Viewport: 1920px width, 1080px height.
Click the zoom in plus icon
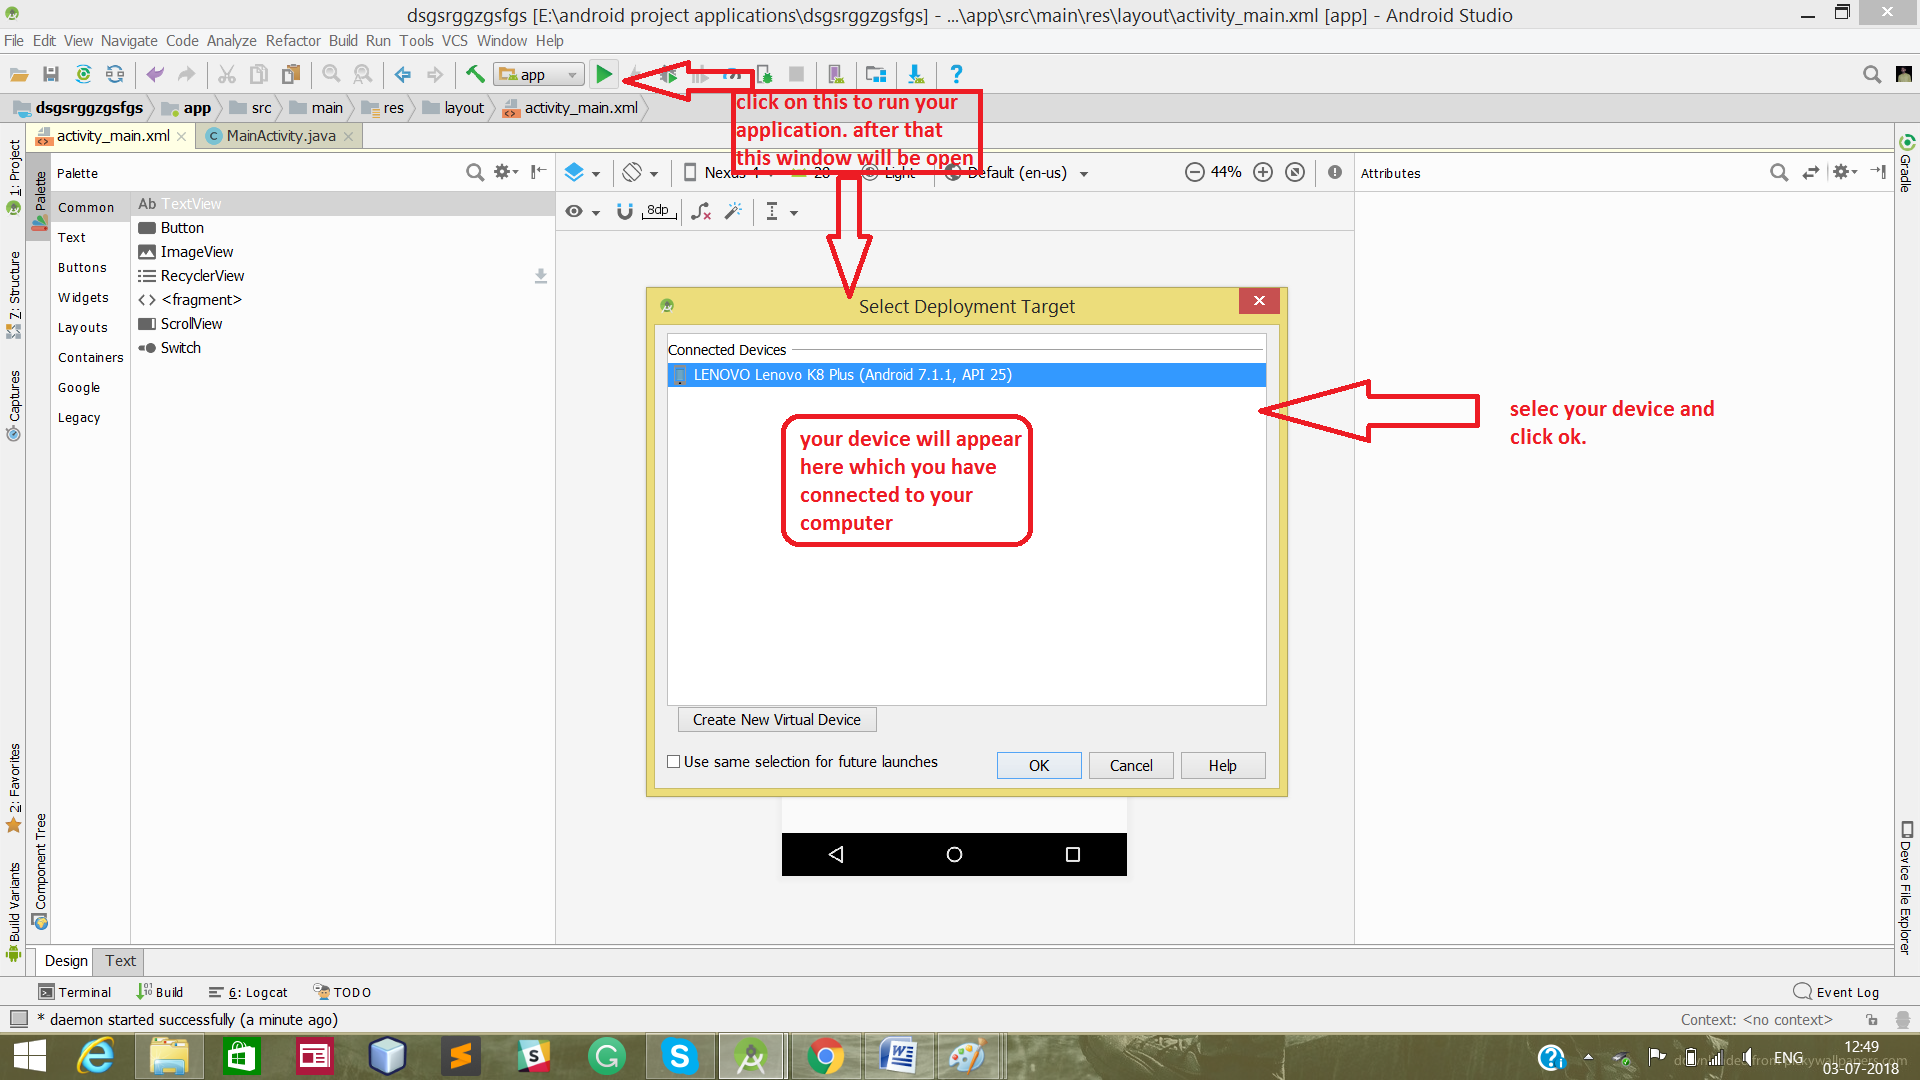[x=1263, y=172]
